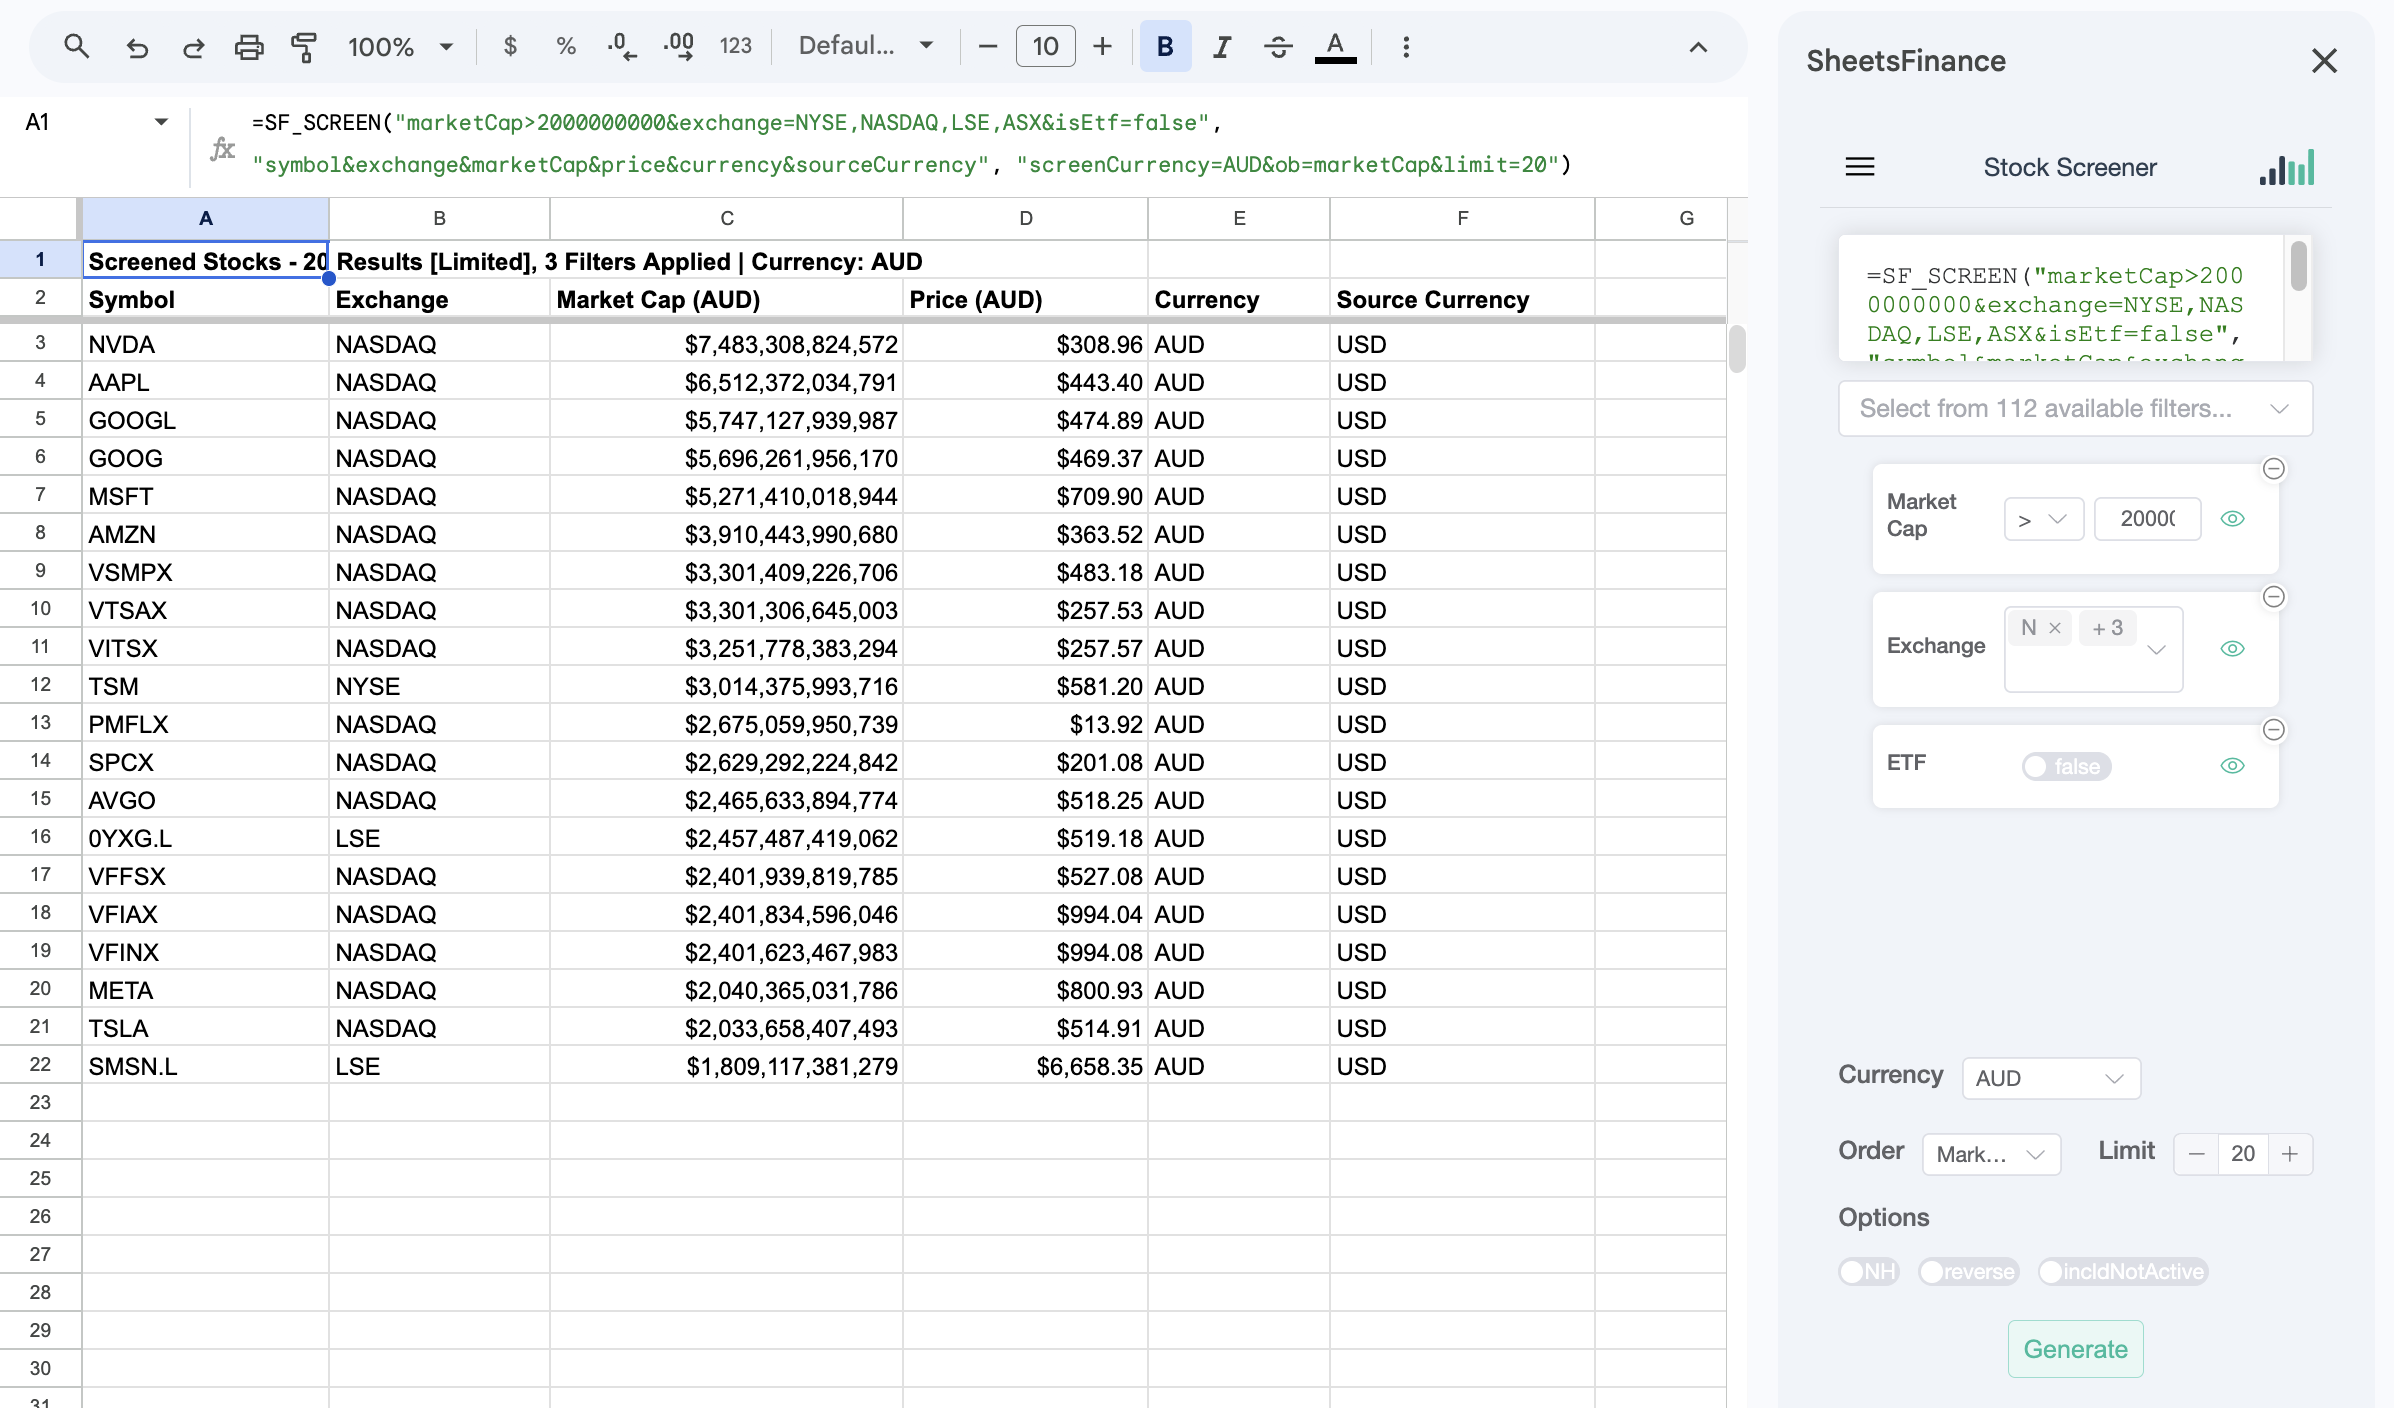Toggle strikethrough formatting

click(x=1278, y=46)
